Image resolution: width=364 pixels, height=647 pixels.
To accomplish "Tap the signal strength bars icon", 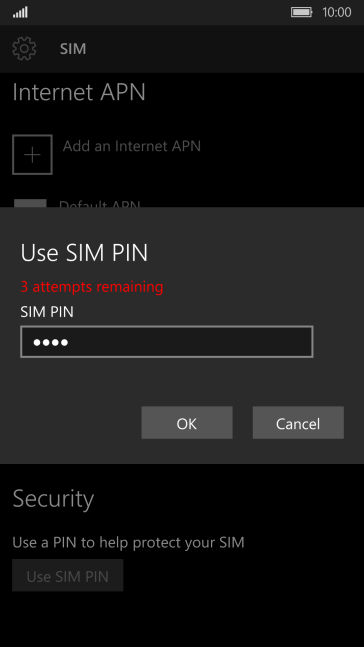I will click(20, 12).
